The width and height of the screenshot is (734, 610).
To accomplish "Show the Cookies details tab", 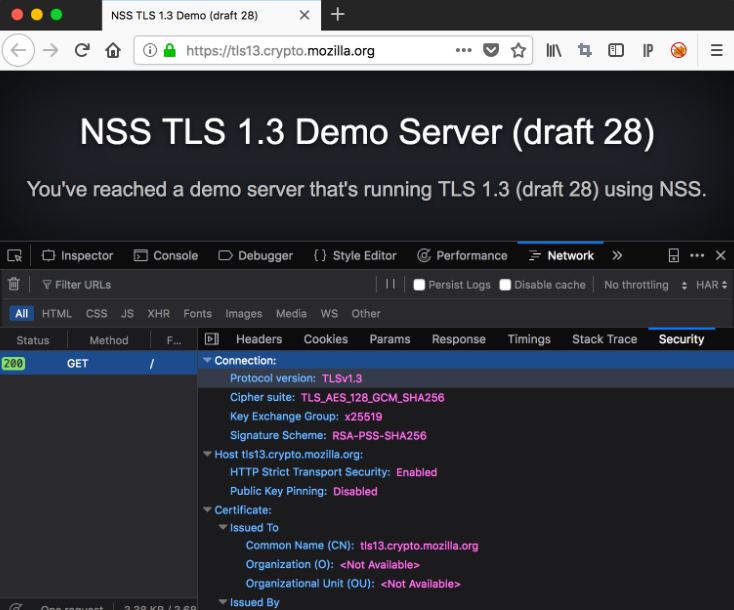I will [x=326, y=339].
